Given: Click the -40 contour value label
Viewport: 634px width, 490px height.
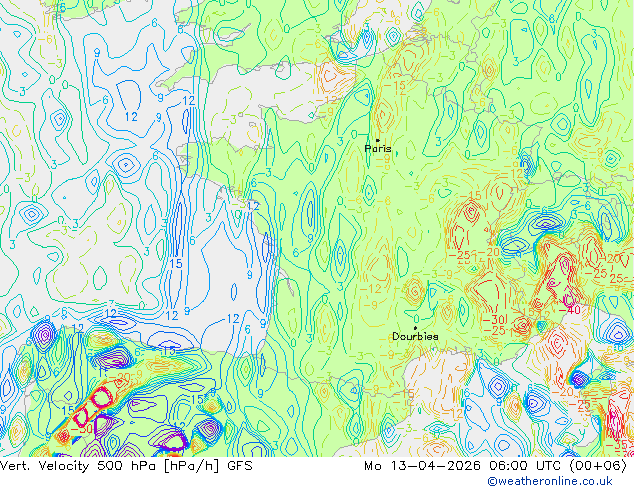Looking at the screenshot, I should click(x=569, y=310).
